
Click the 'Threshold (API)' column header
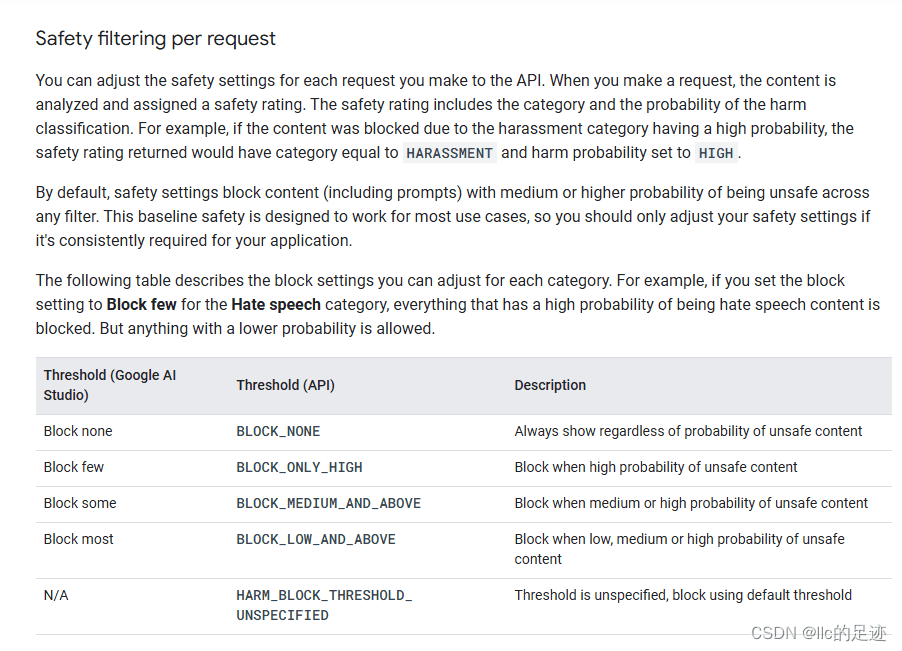click(285, 385)
